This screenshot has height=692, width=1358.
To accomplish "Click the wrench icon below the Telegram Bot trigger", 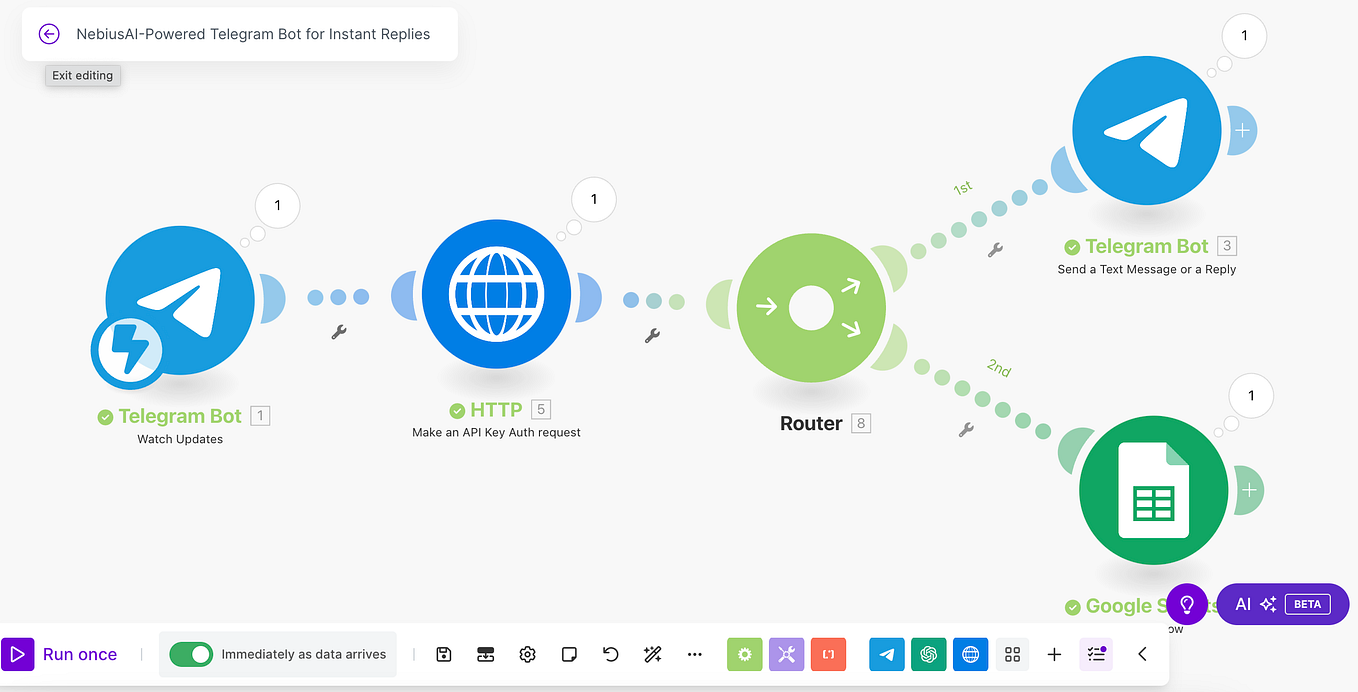I will (339, 329).
